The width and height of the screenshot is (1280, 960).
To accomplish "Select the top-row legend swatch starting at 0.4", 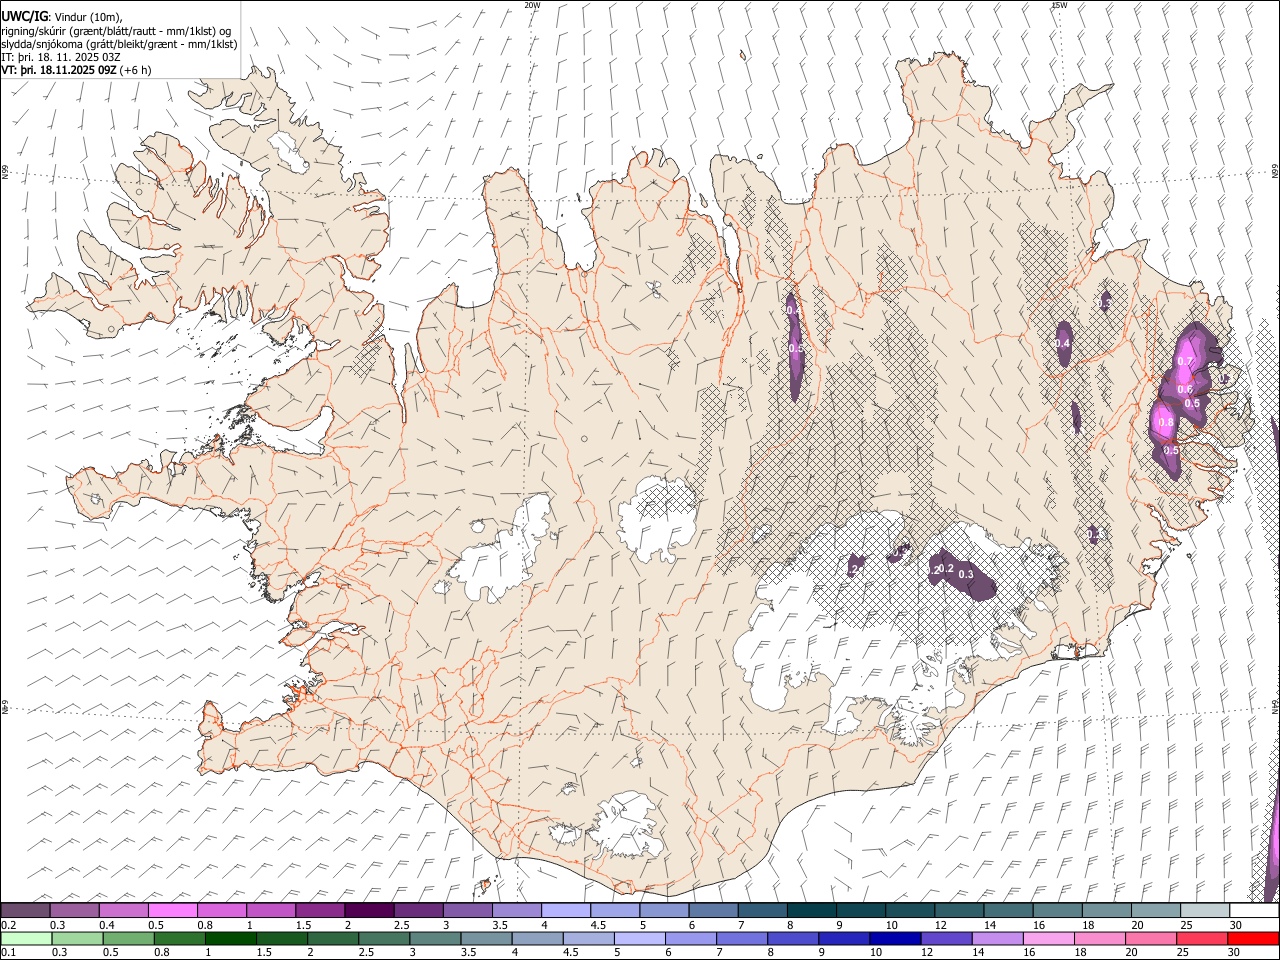I will click(123, 911).
